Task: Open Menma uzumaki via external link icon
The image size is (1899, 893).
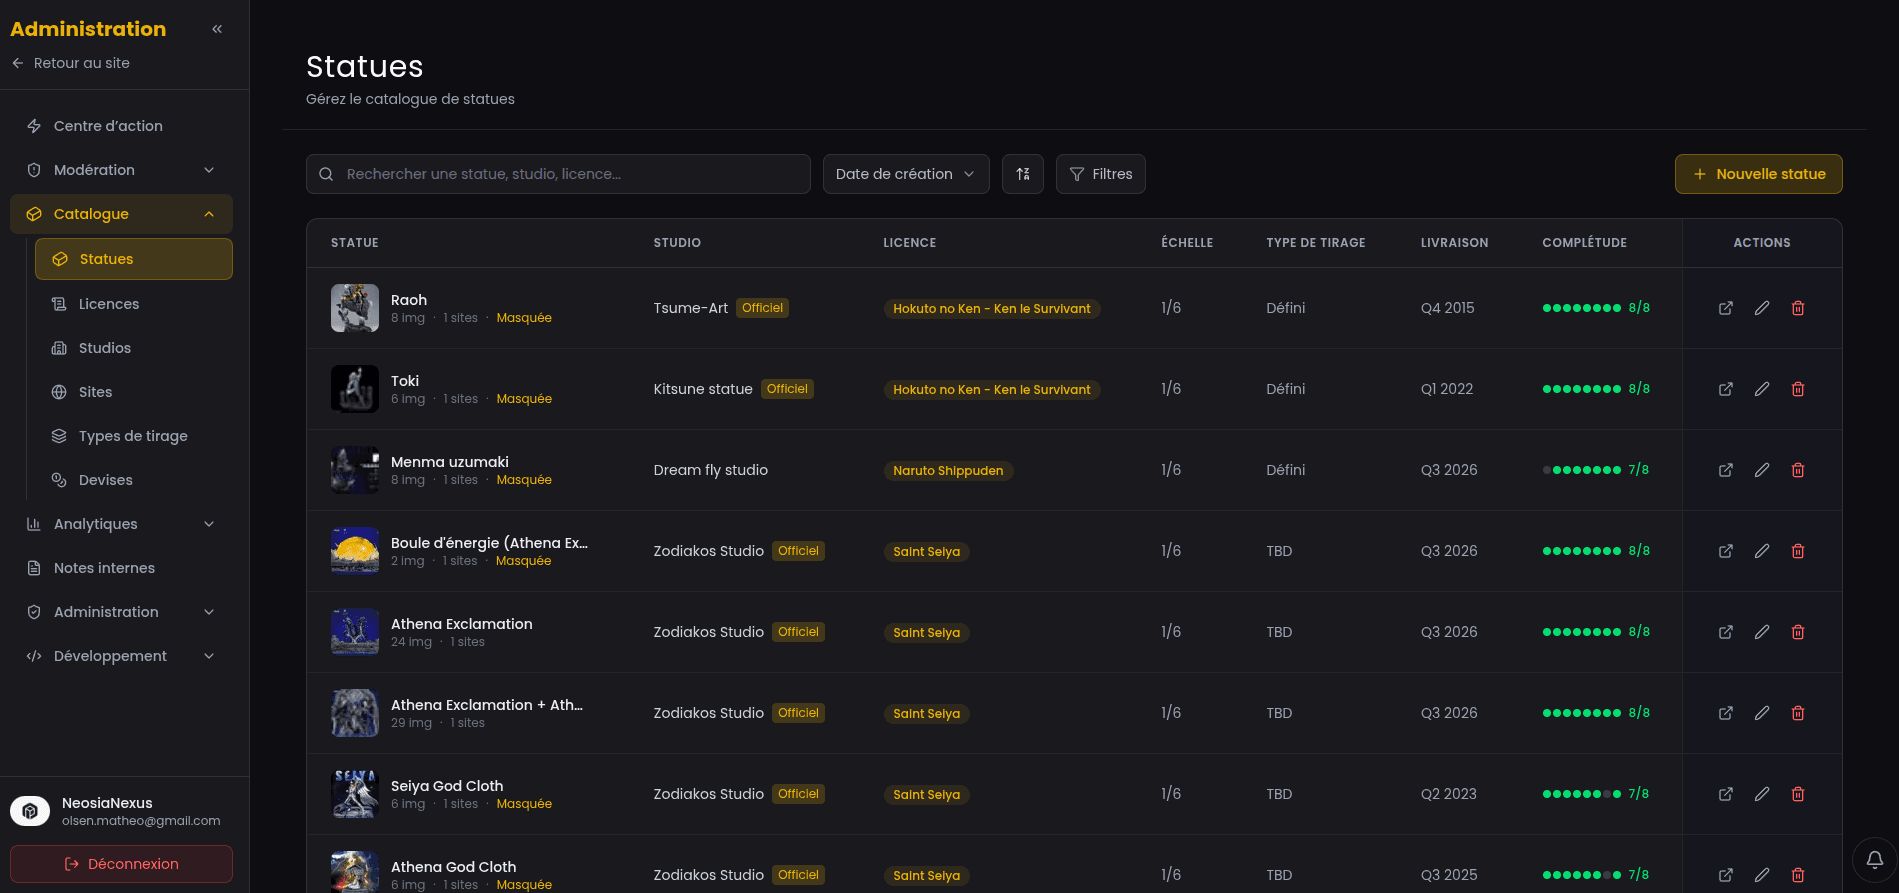Action: pos(1725,470)
